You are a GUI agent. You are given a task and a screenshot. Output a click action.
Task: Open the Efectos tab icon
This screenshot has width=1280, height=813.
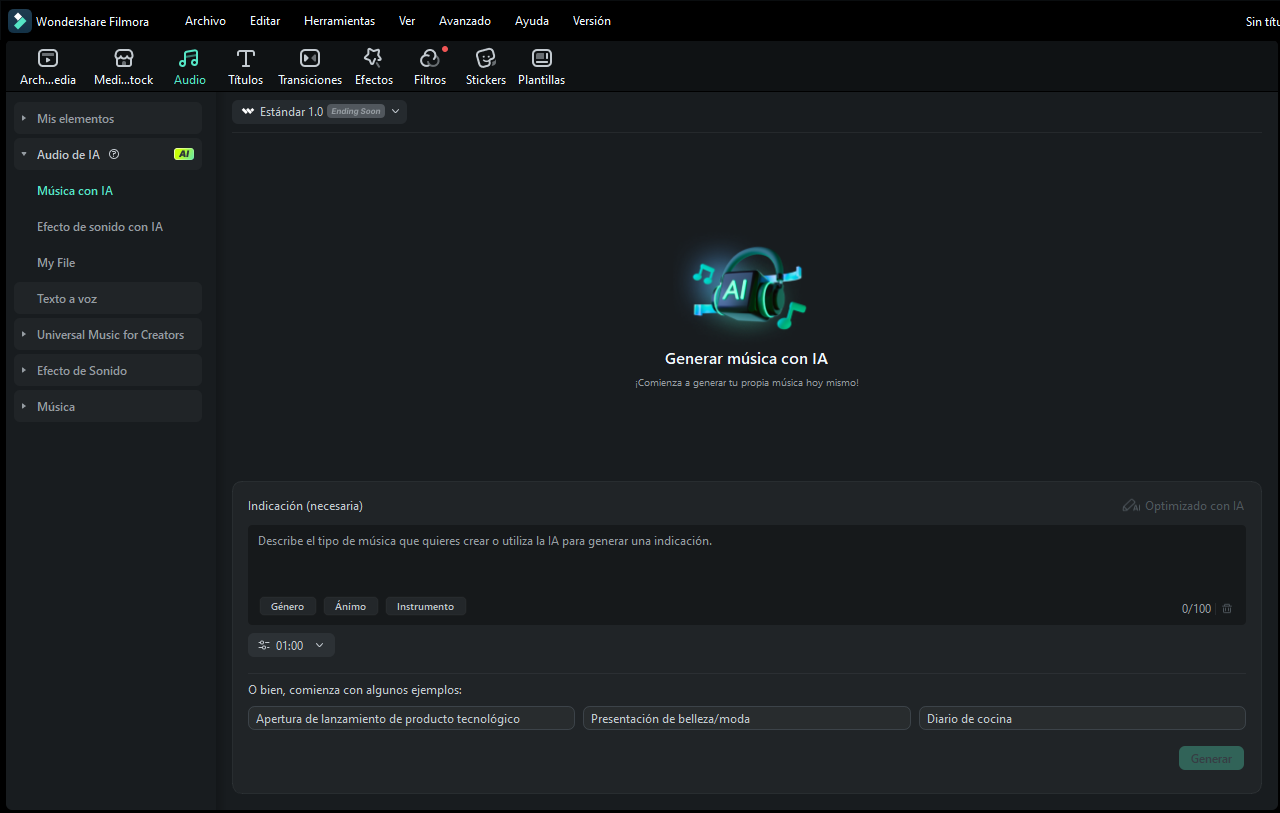[x=373, y=58]
